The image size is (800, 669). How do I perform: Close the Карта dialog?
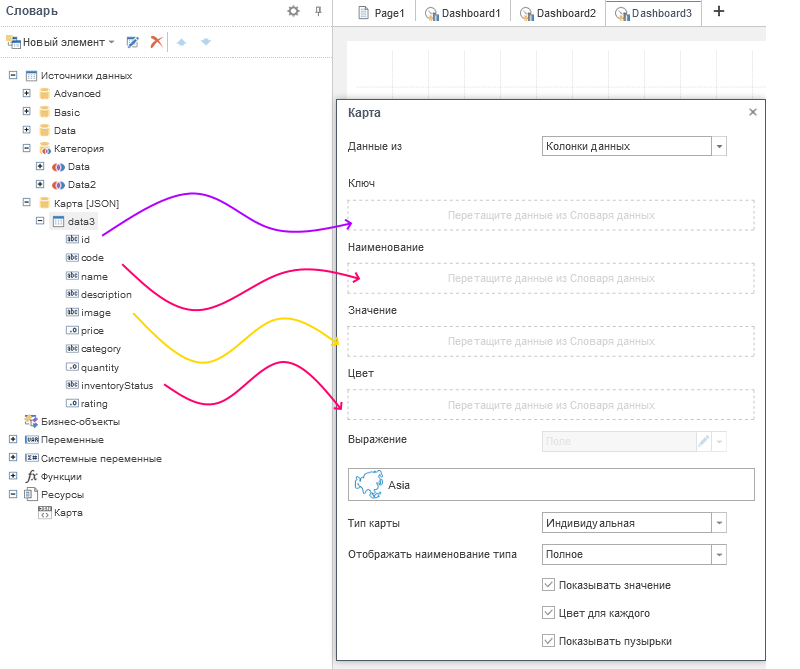point(753,113)
